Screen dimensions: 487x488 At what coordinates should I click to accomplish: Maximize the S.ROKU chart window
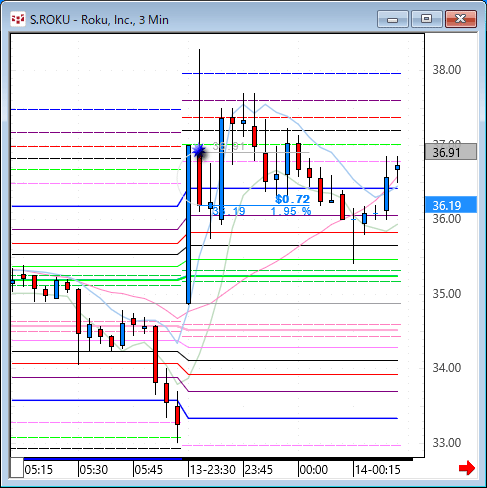tap(427, 19)
